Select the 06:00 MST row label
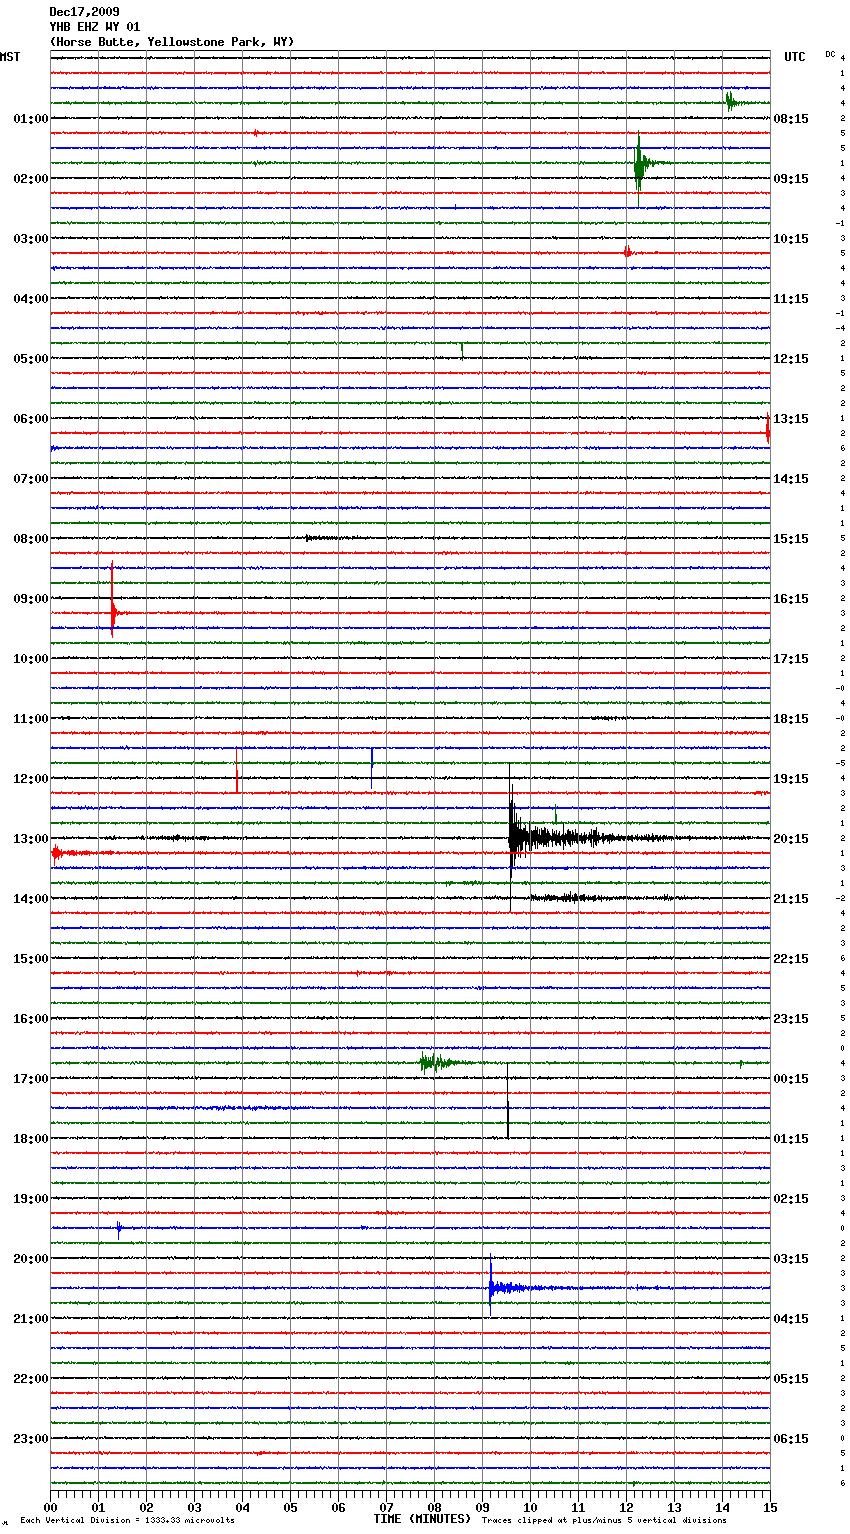 30,419
